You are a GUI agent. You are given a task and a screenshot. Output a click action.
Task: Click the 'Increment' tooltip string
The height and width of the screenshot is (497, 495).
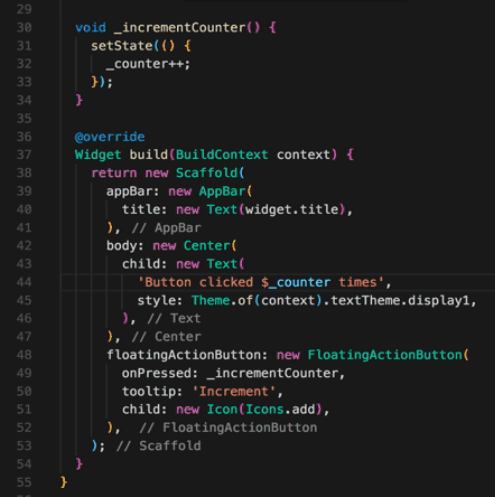pyautogui.click(x=234, y=391)
